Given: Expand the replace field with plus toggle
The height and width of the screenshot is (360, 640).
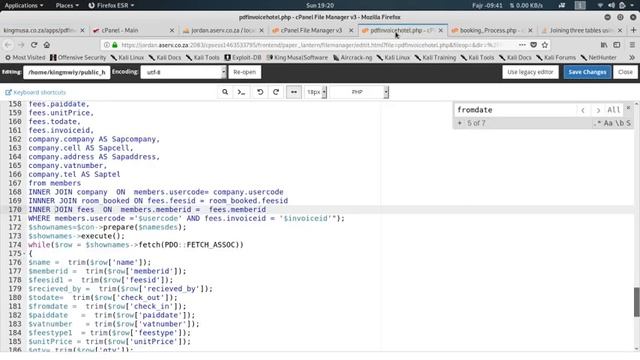Looking at the screenshot, I should (x=460, y=123).
